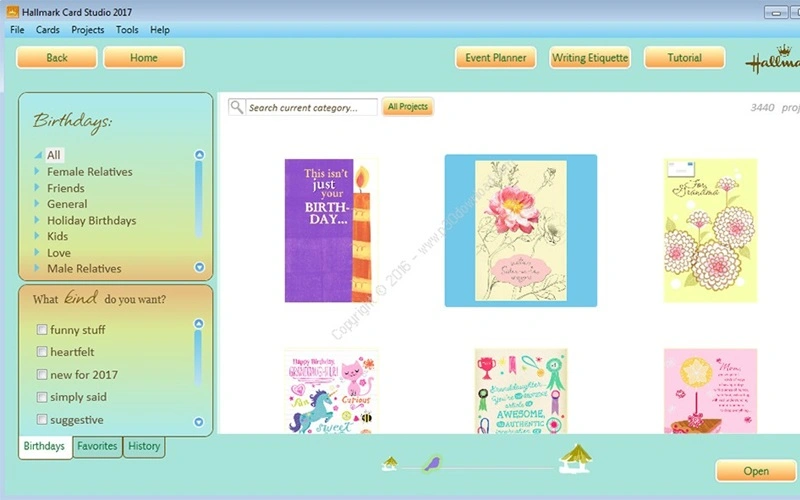Select the pink flower card thumbnail
Viewport: 800px width, 500px height.
520,231
